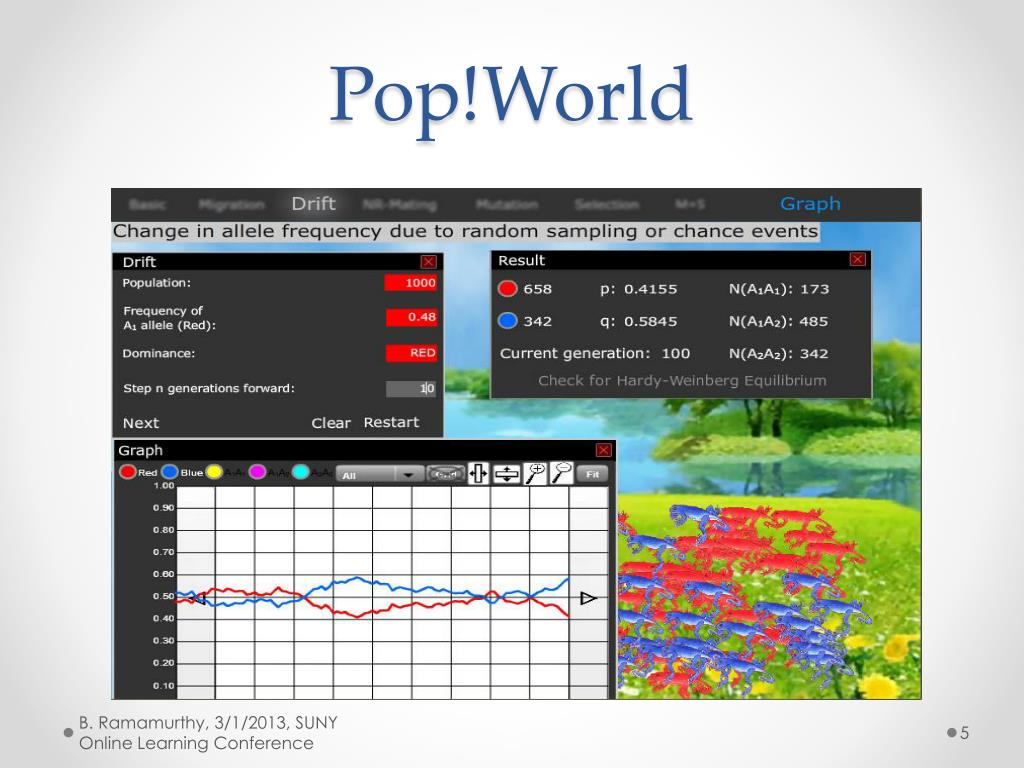
Task: Click the A1 allele frequency field 0.48
Action: tap(411, 317)
